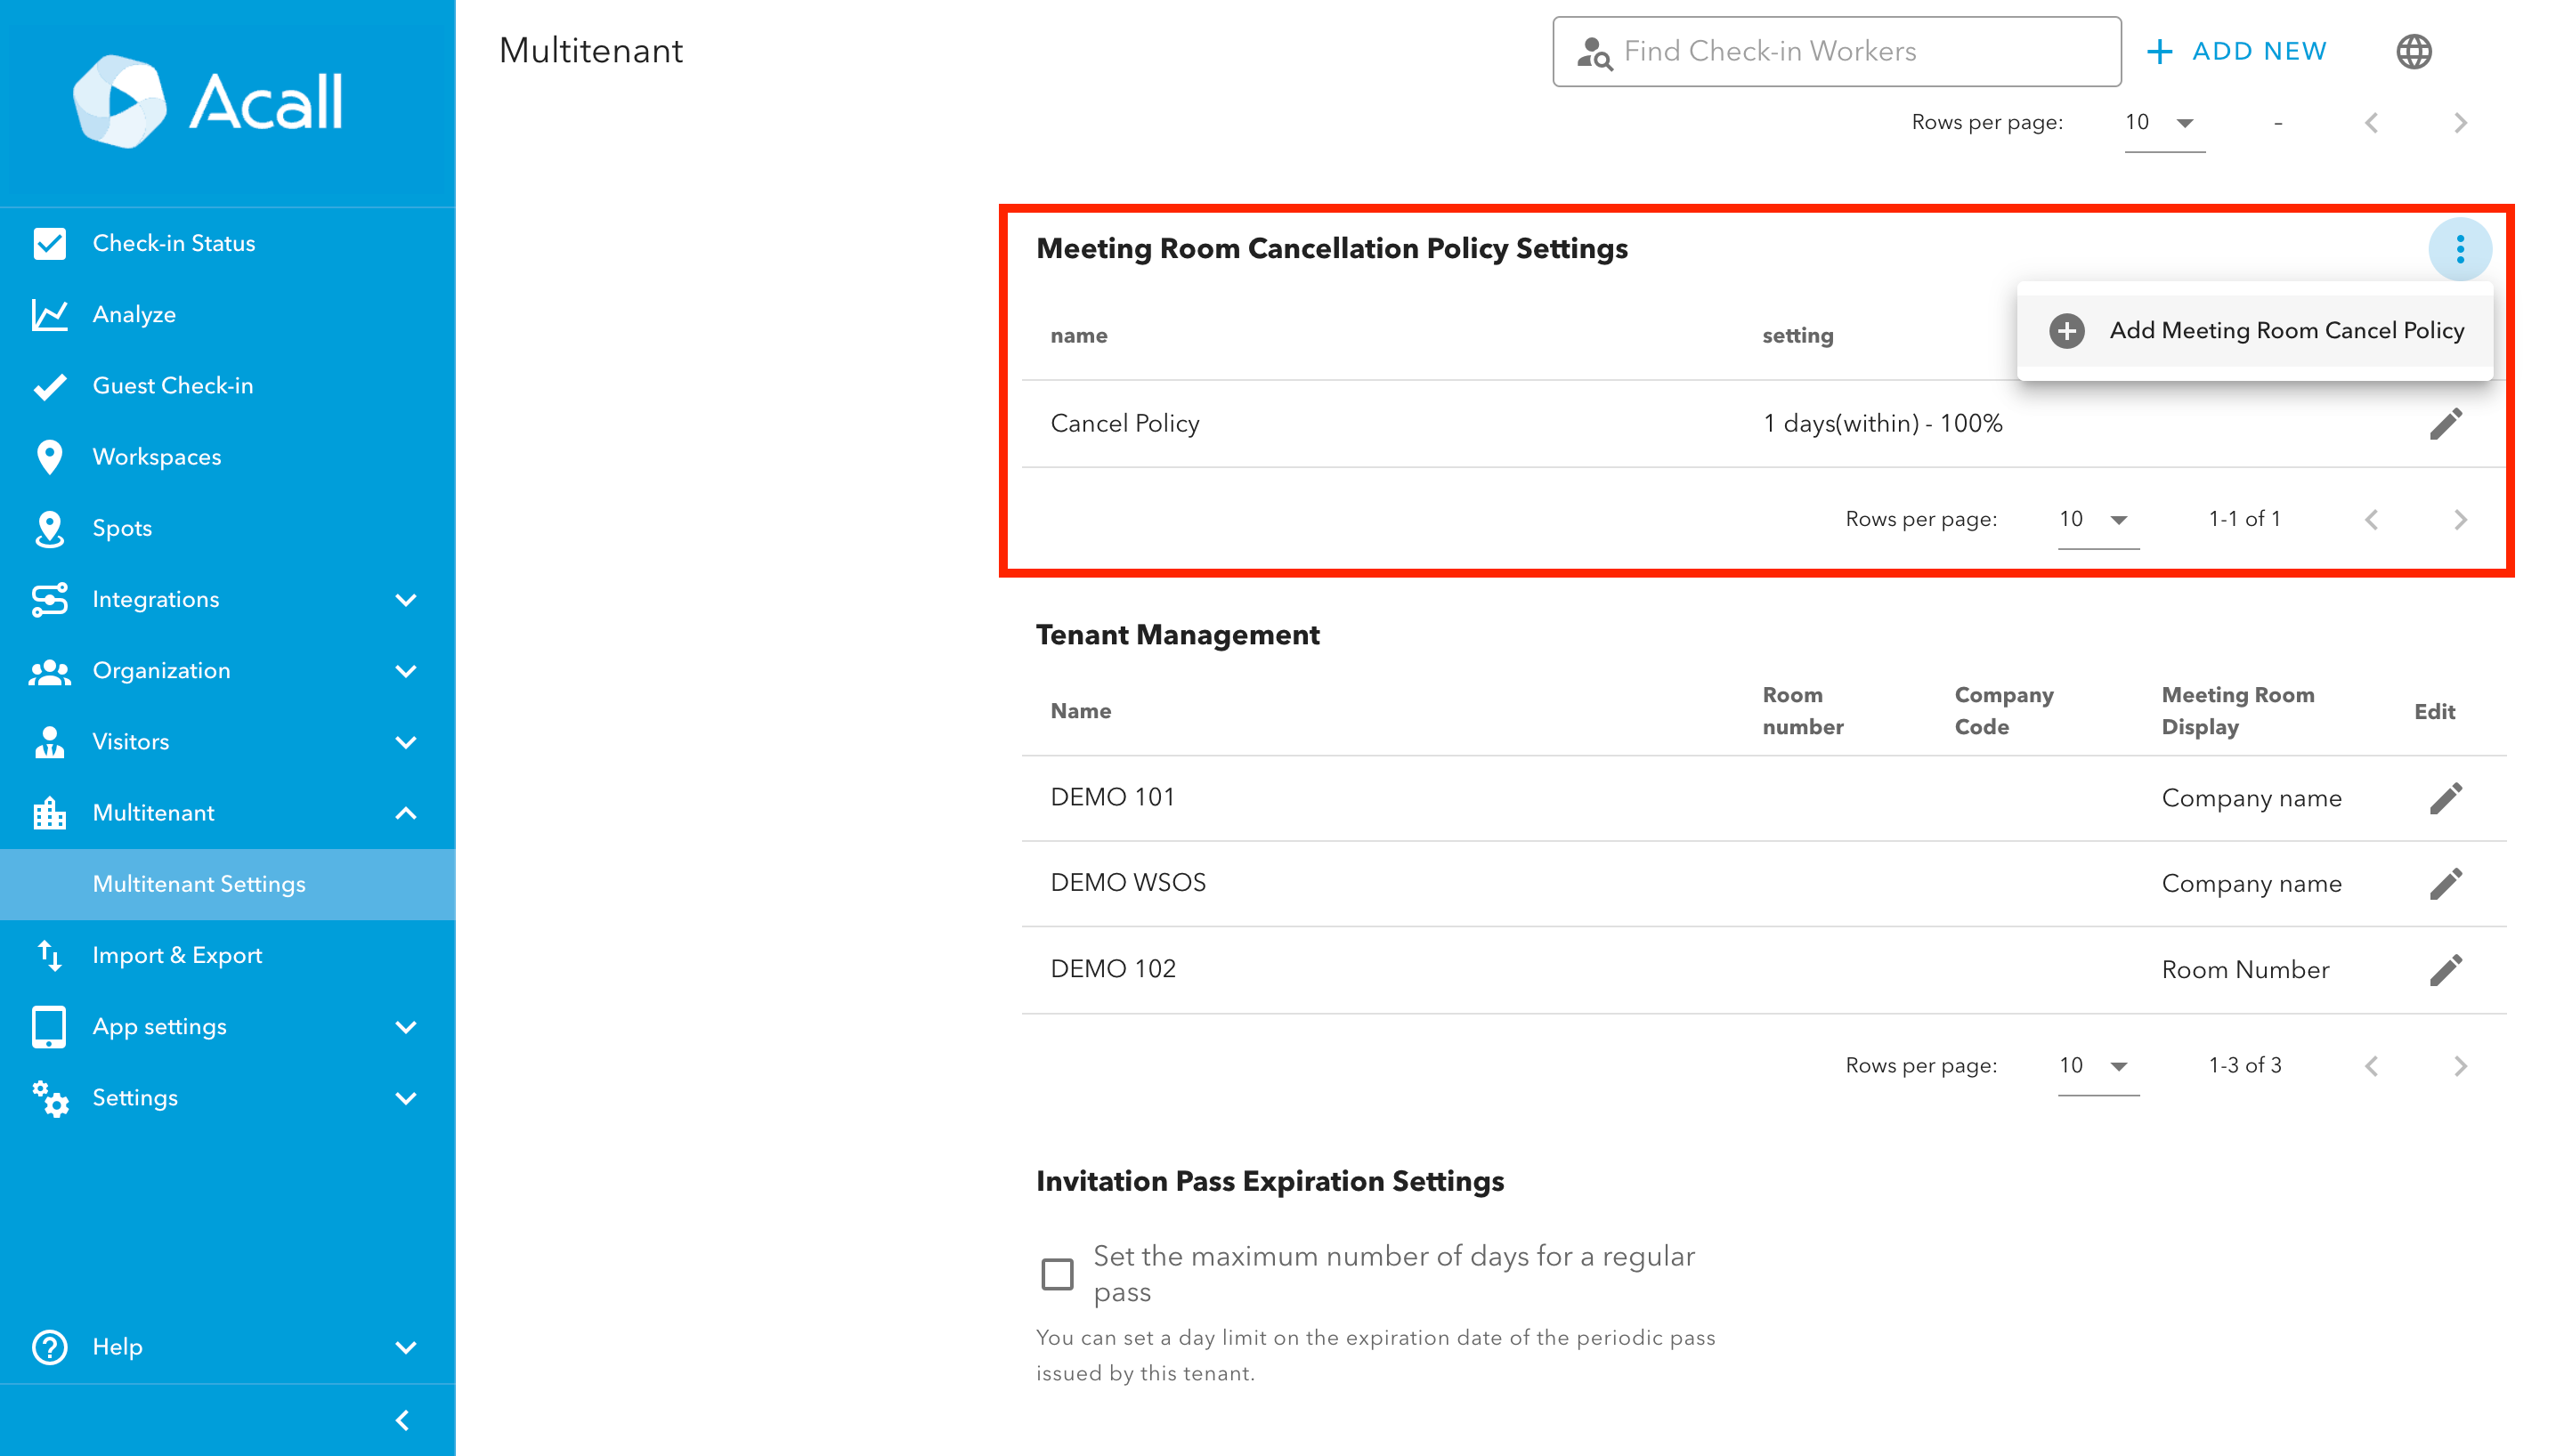This screenshot has width=2564, height=1456.
Task: Expand the Settings menu chevron
Action: tap(406, 1098)
